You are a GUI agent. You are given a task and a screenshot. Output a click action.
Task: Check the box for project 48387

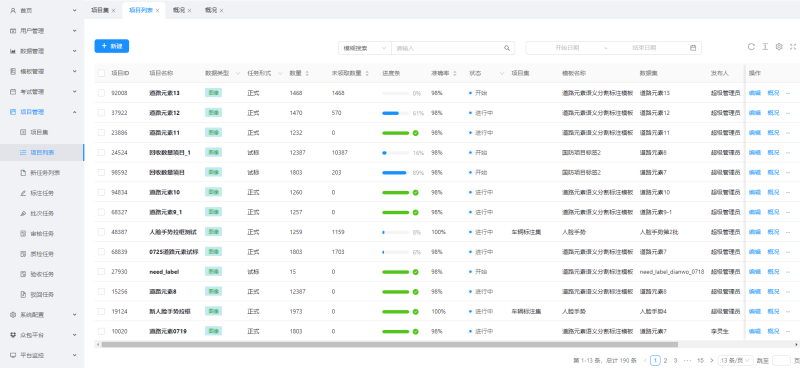pos(102,232)
